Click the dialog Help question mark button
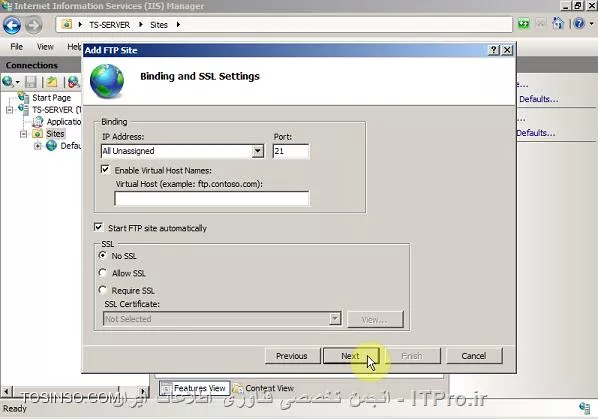598x419 pixels. point(494,50)
